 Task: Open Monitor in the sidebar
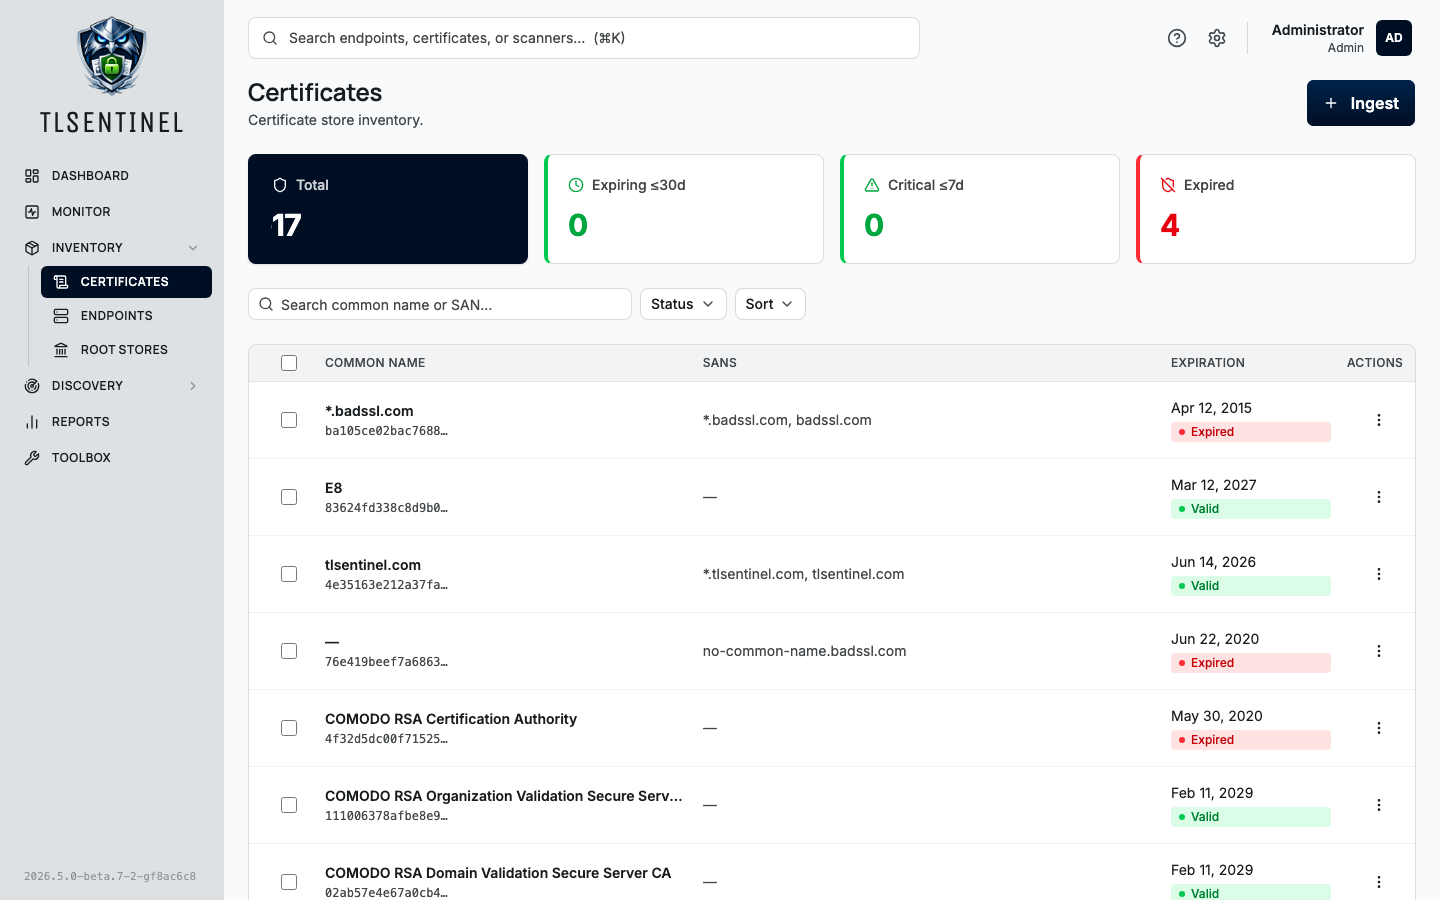click(x=112, y=212)
